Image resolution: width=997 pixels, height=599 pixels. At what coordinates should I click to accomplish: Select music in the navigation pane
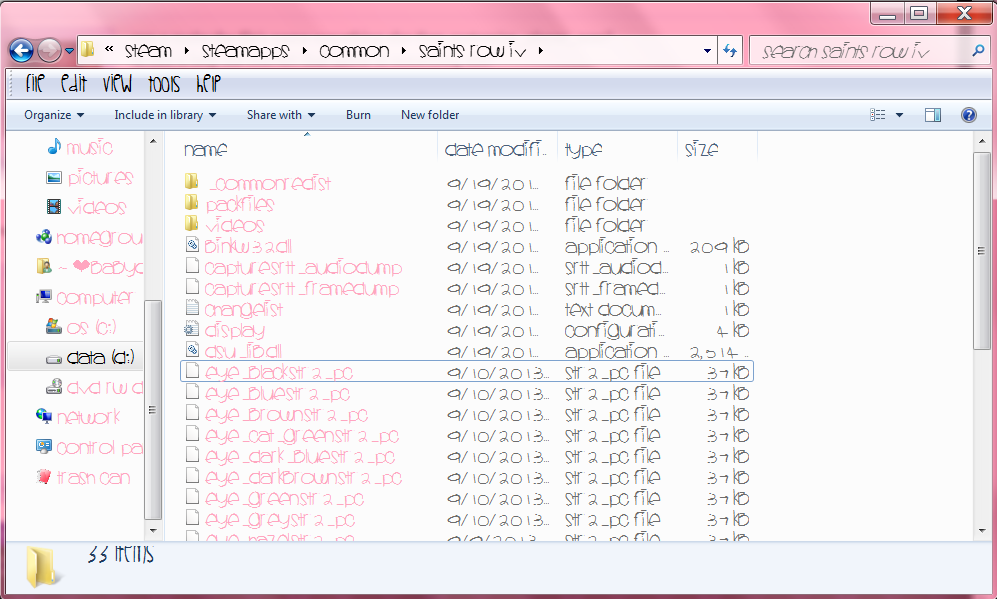(89, 148)
